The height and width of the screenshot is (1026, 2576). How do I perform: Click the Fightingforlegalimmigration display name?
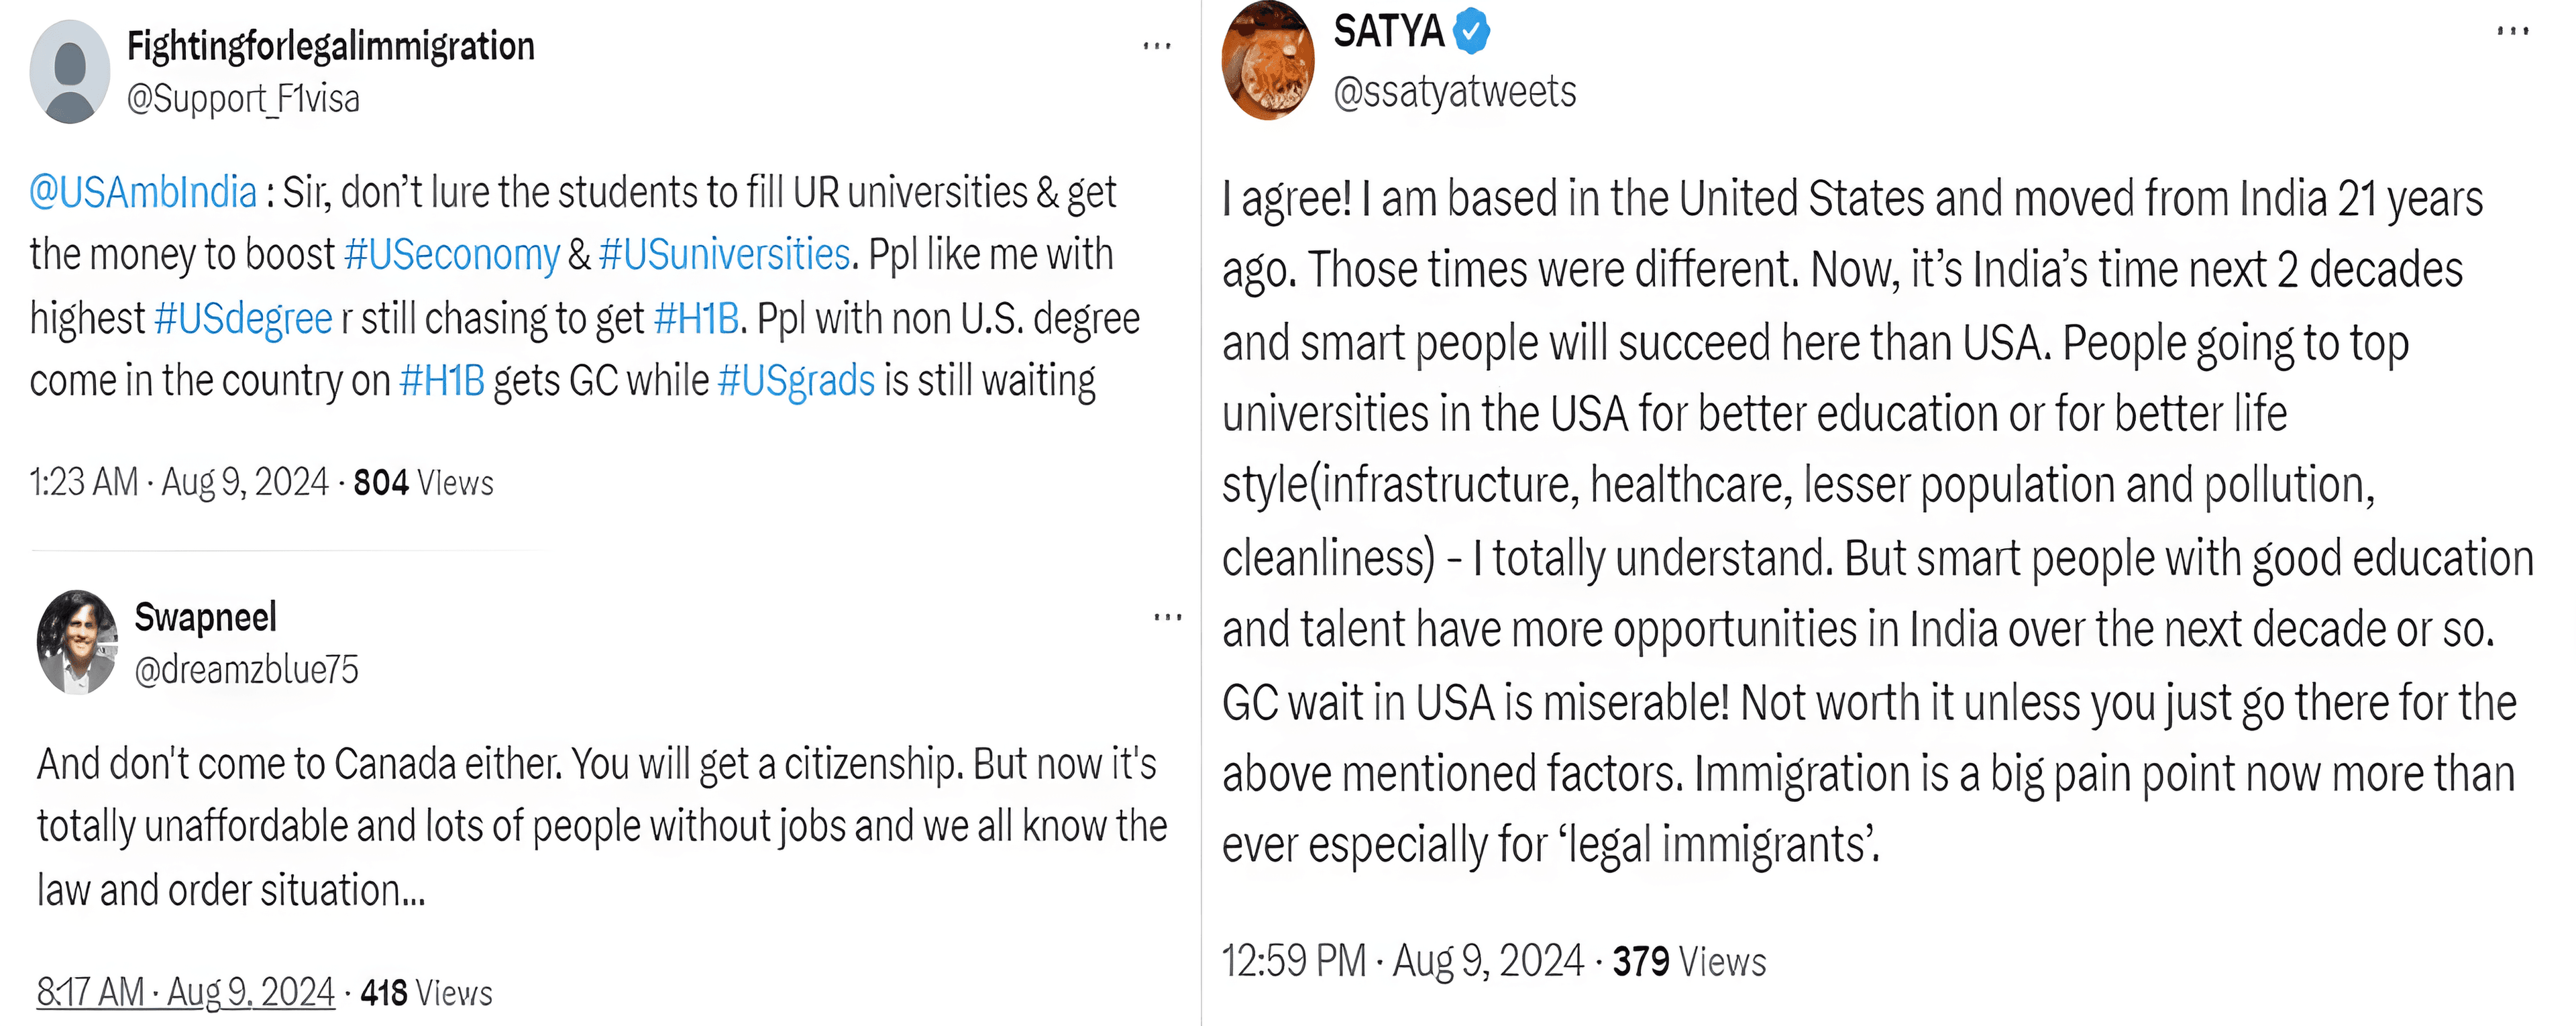(331, 46)
